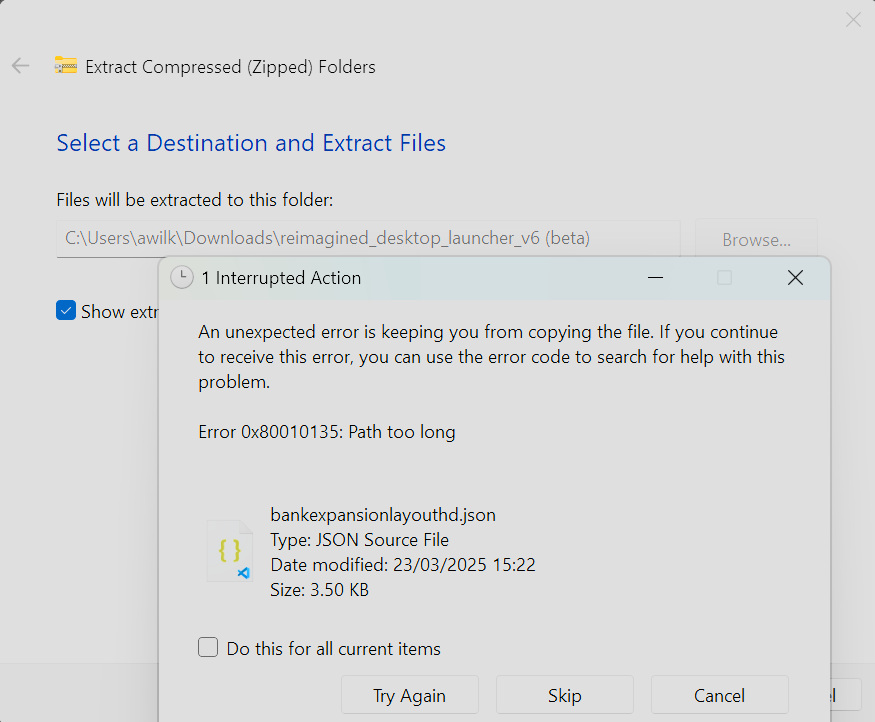Click into the destination folder path field
875x722 pixels.
coord(368,239)
